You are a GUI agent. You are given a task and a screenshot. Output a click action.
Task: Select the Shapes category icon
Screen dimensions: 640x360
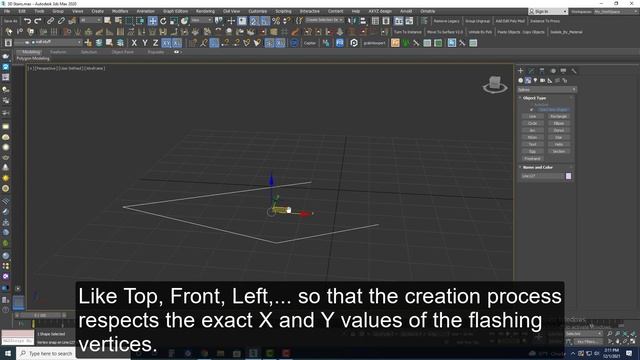[x=528, y=80]
